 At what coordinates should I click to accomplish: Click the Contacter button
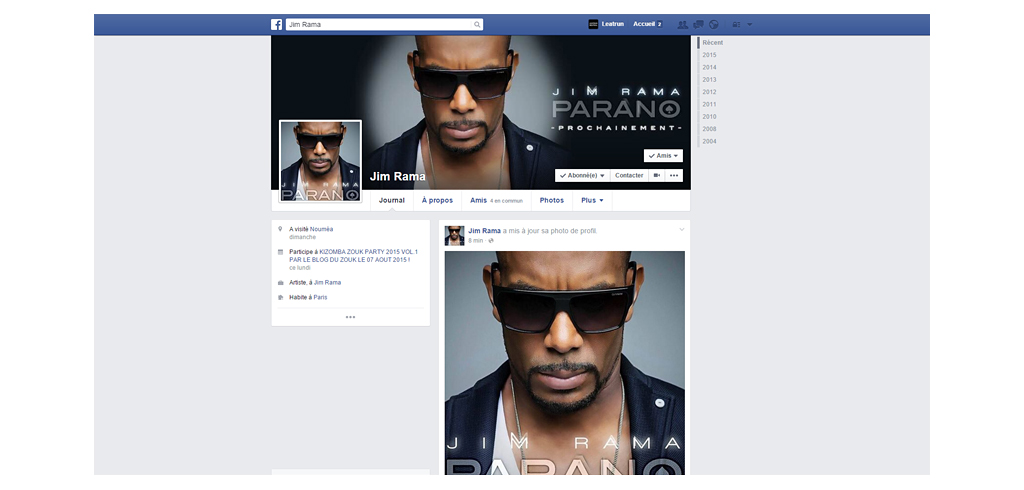point(629,176)
